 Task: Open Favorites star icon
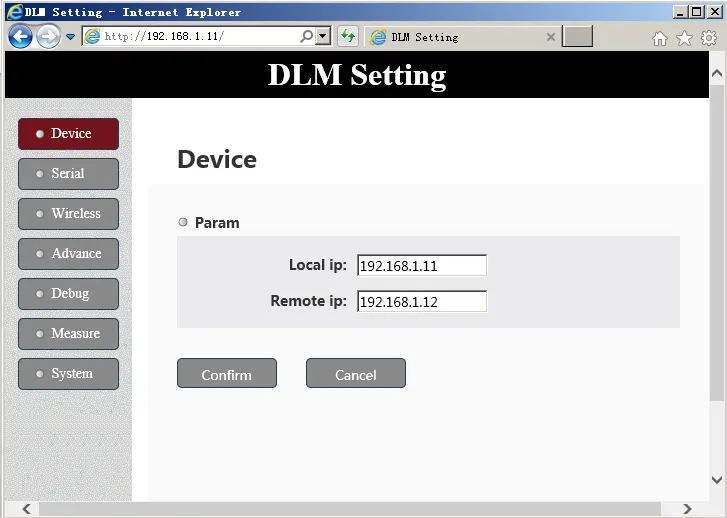coord(684,38)
